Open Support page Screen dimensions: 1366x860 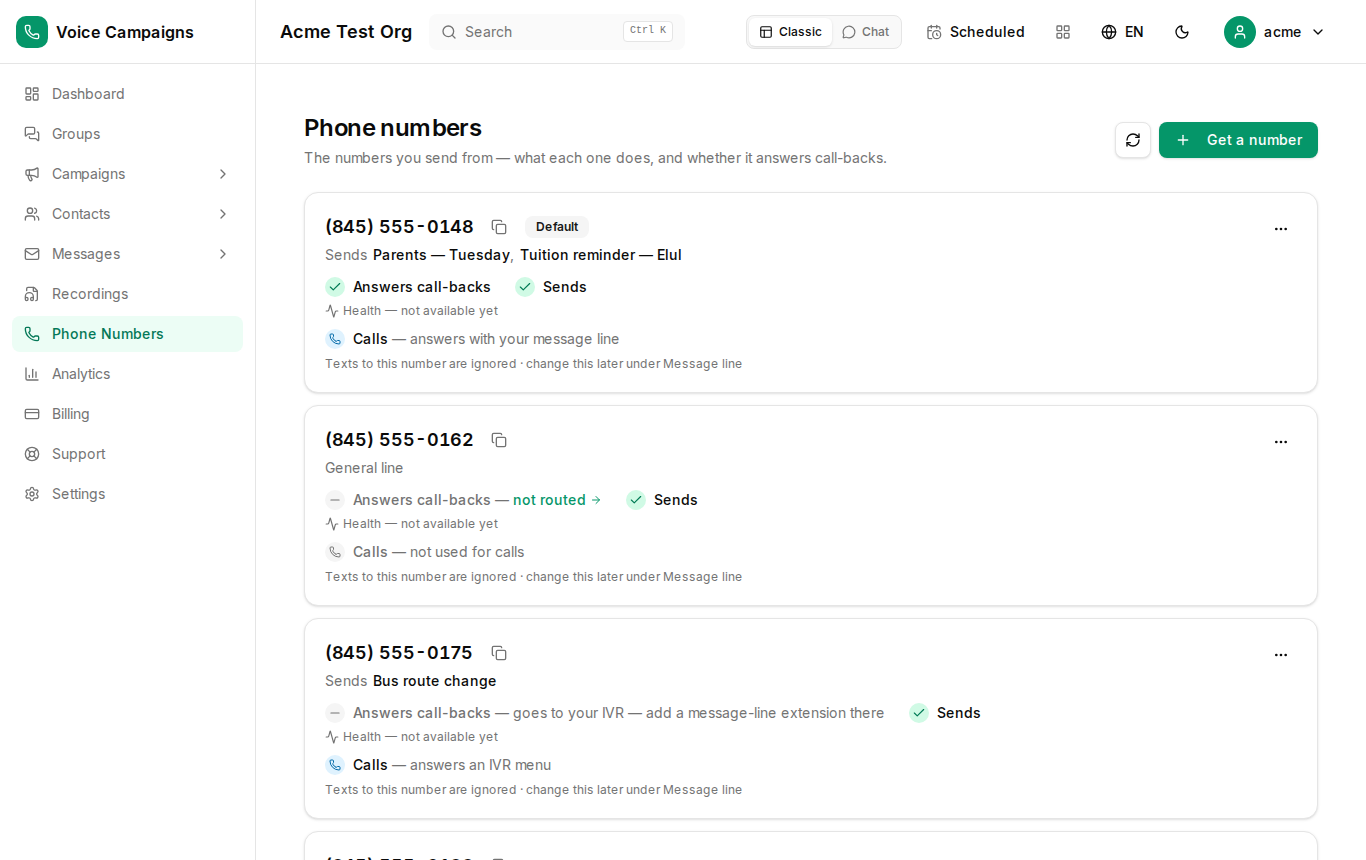(x=127, y=454)
